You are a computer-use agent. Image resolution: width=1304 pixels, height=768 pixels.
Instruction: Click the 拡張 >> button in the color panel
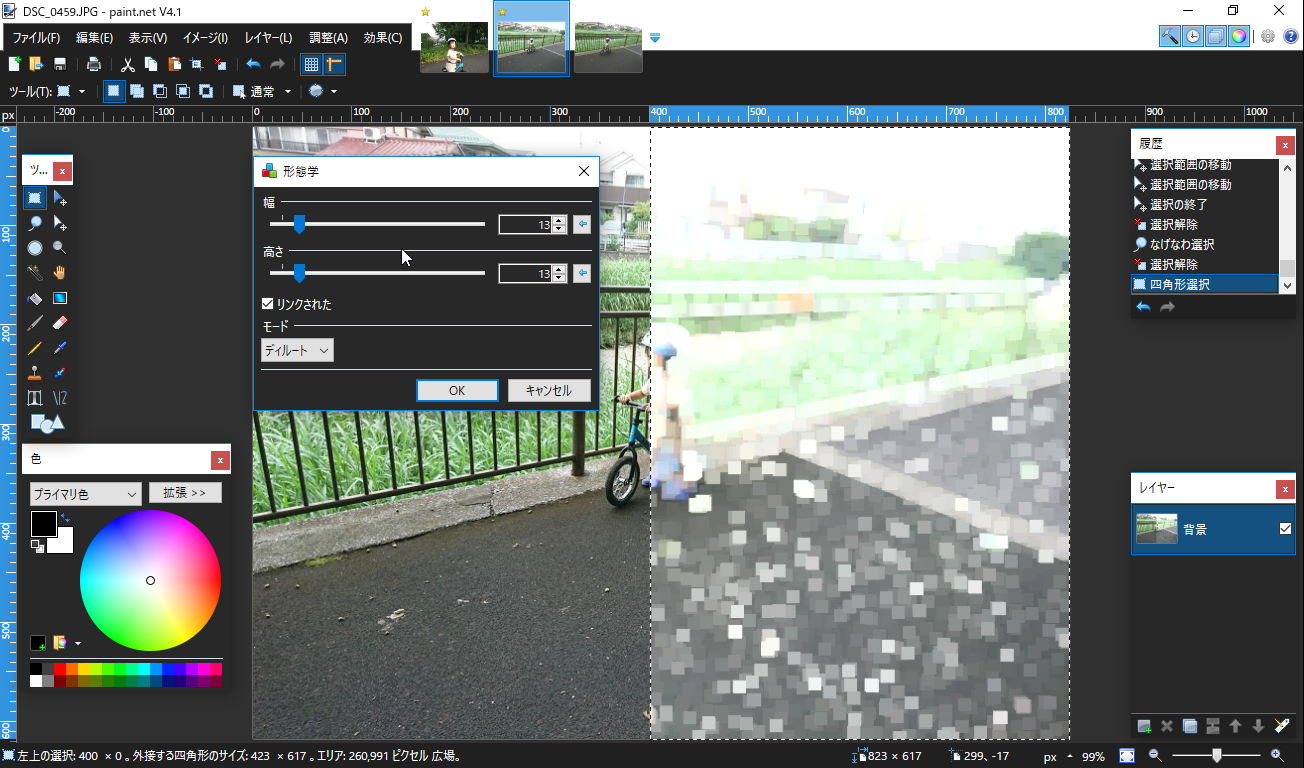pos(185,493)
